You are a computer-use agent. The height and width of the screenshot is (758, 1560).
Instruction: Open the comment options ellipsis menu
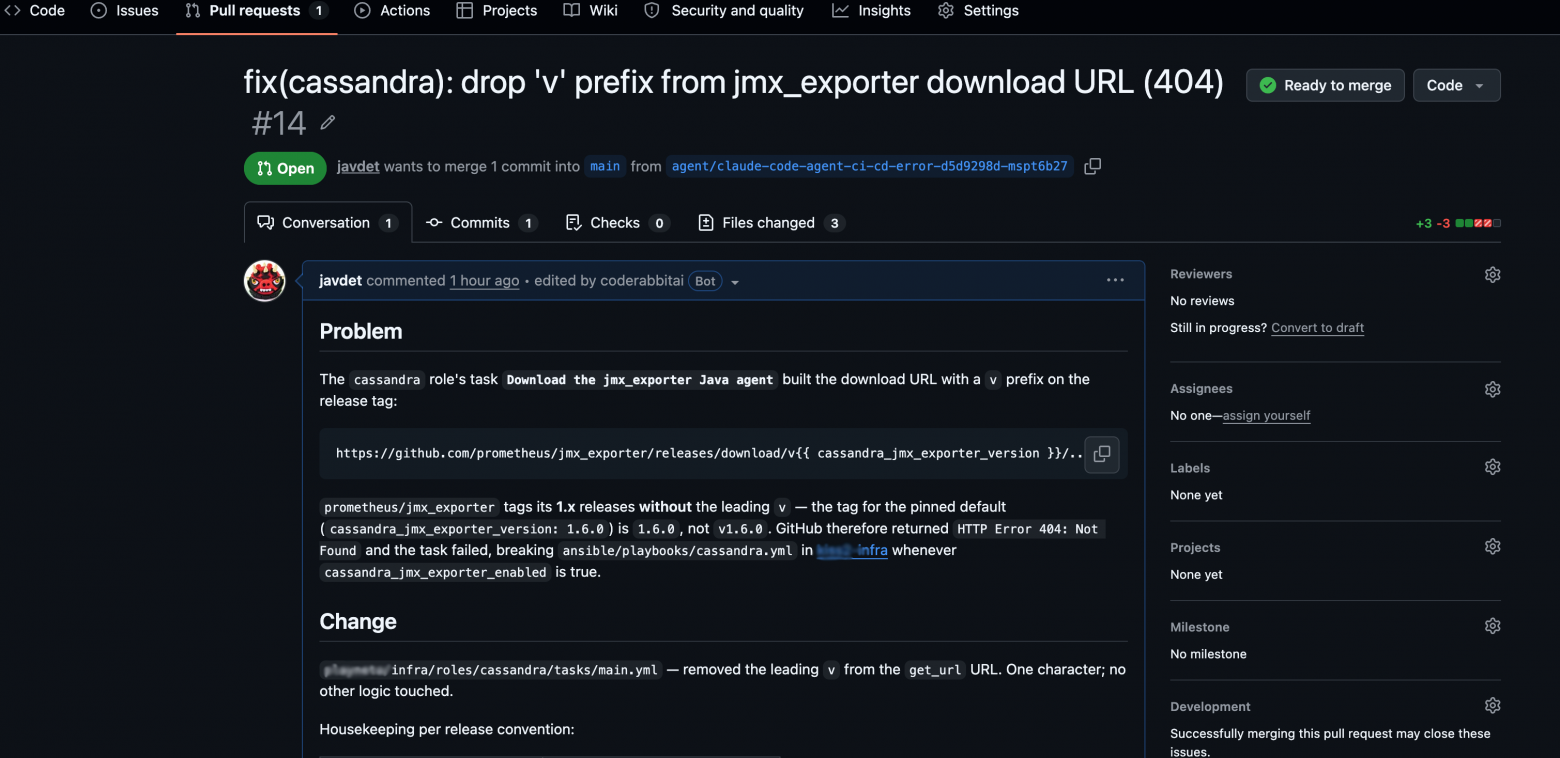(1115, 281)
